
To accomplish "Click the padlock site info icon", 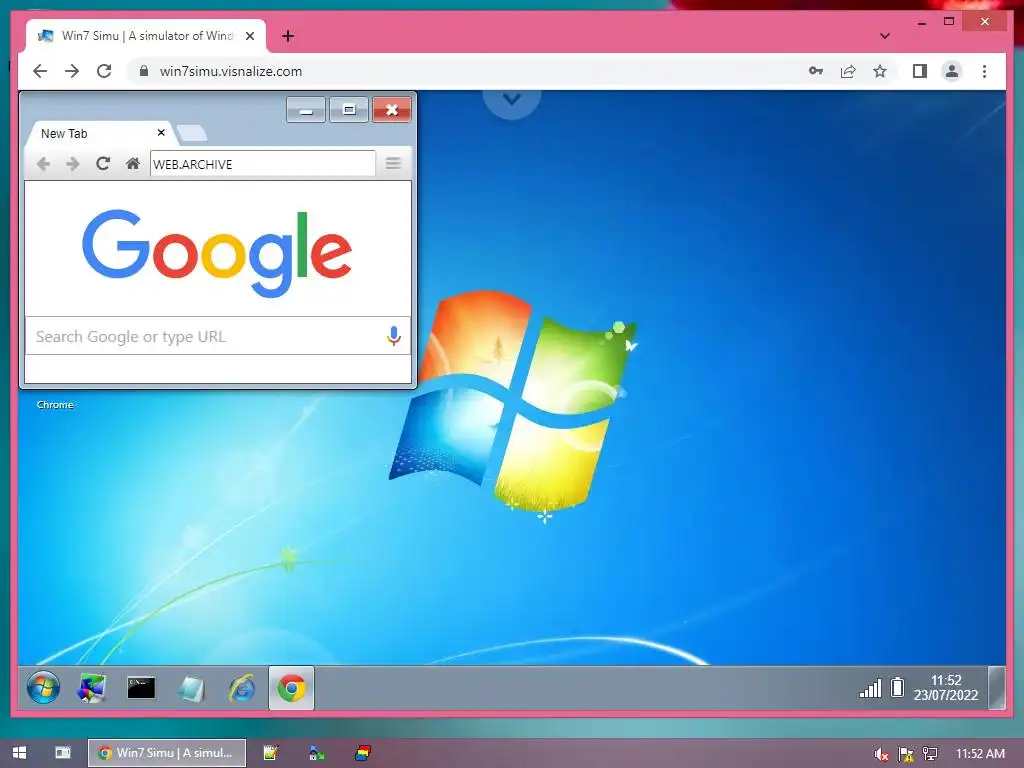I will tap(144, 71).
